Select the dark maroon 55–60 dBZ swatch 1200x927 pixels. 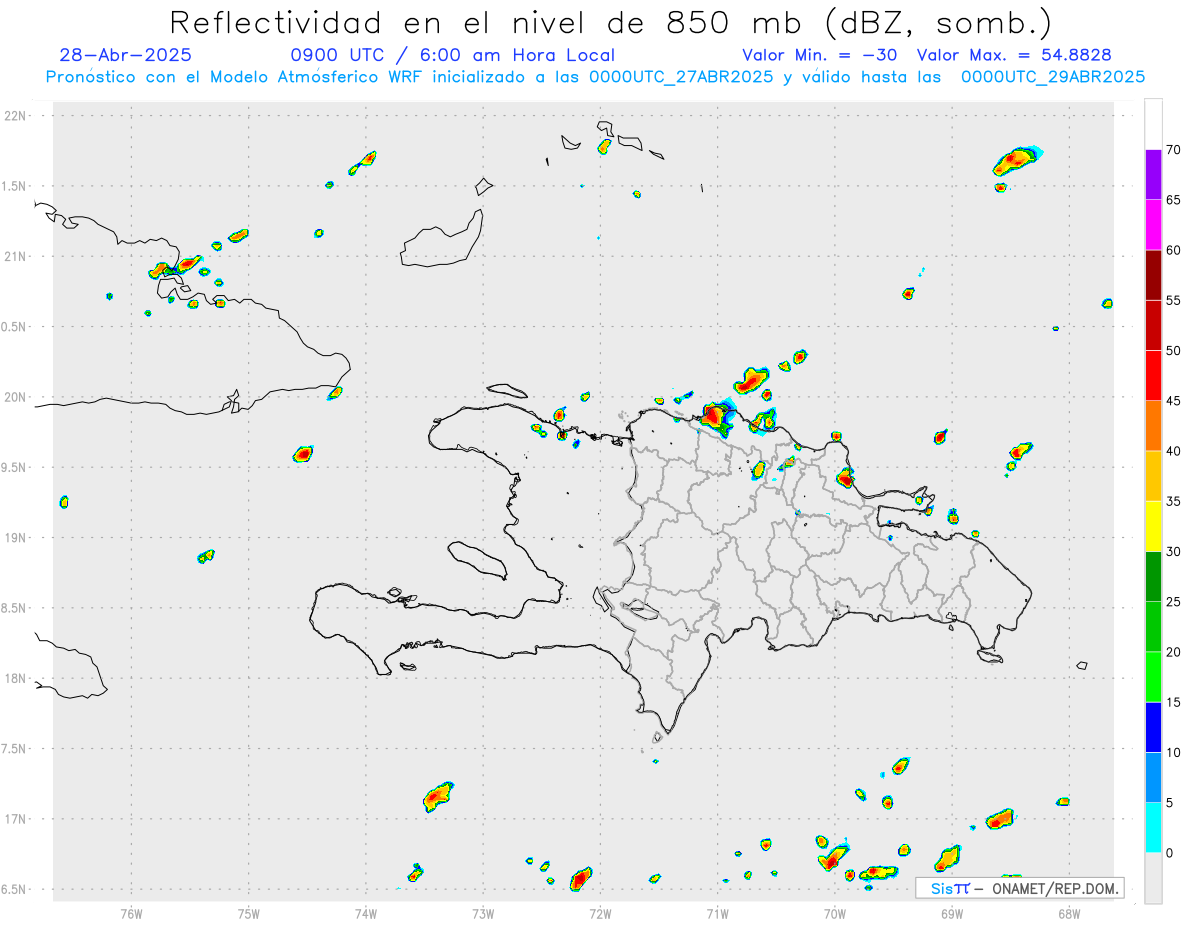pos(1154,275)
